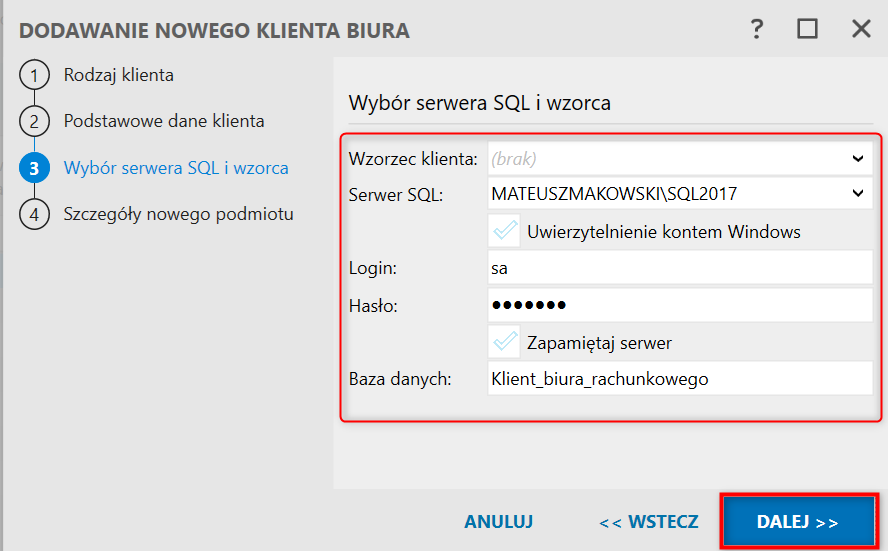Click the help question mark icon
The height and width of the screenshot is (551, 888).
tap(757, 29)
